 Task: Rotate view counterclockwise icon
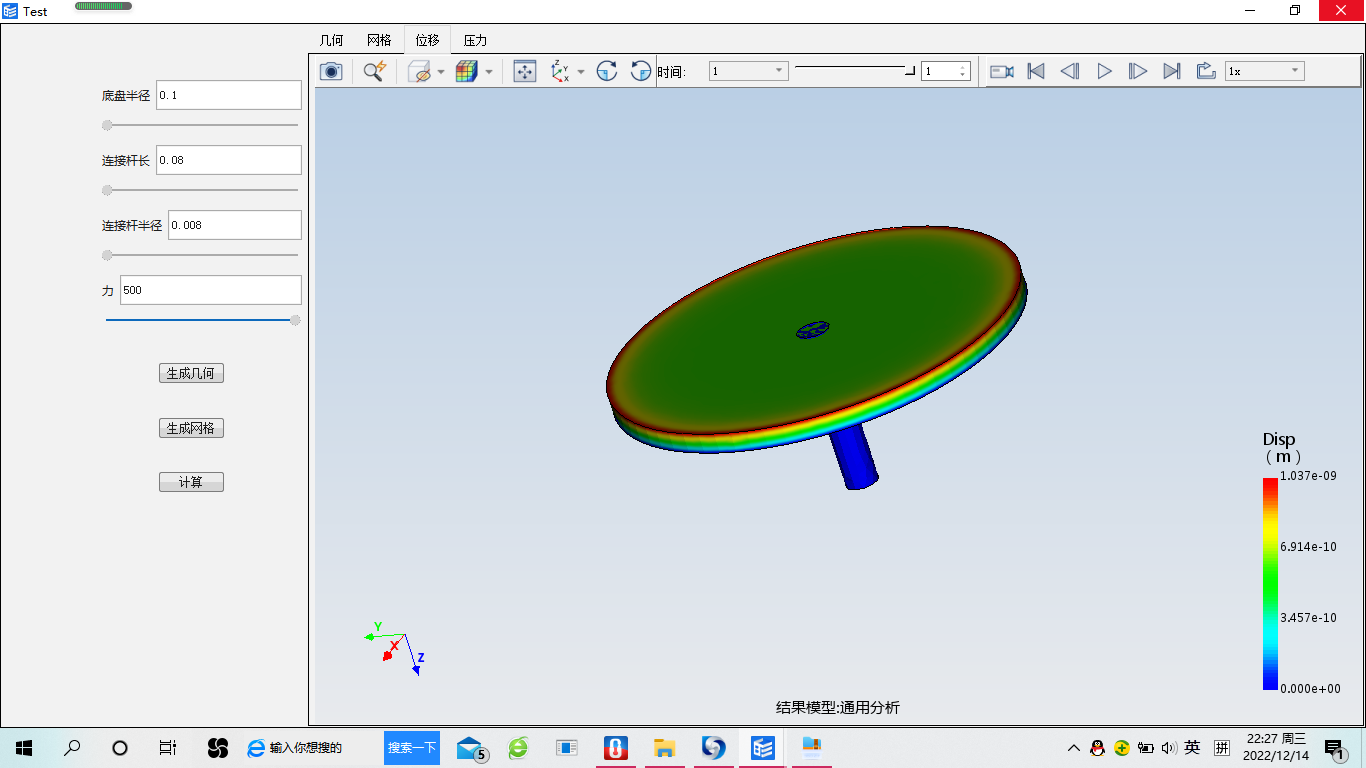coord(641,71)
